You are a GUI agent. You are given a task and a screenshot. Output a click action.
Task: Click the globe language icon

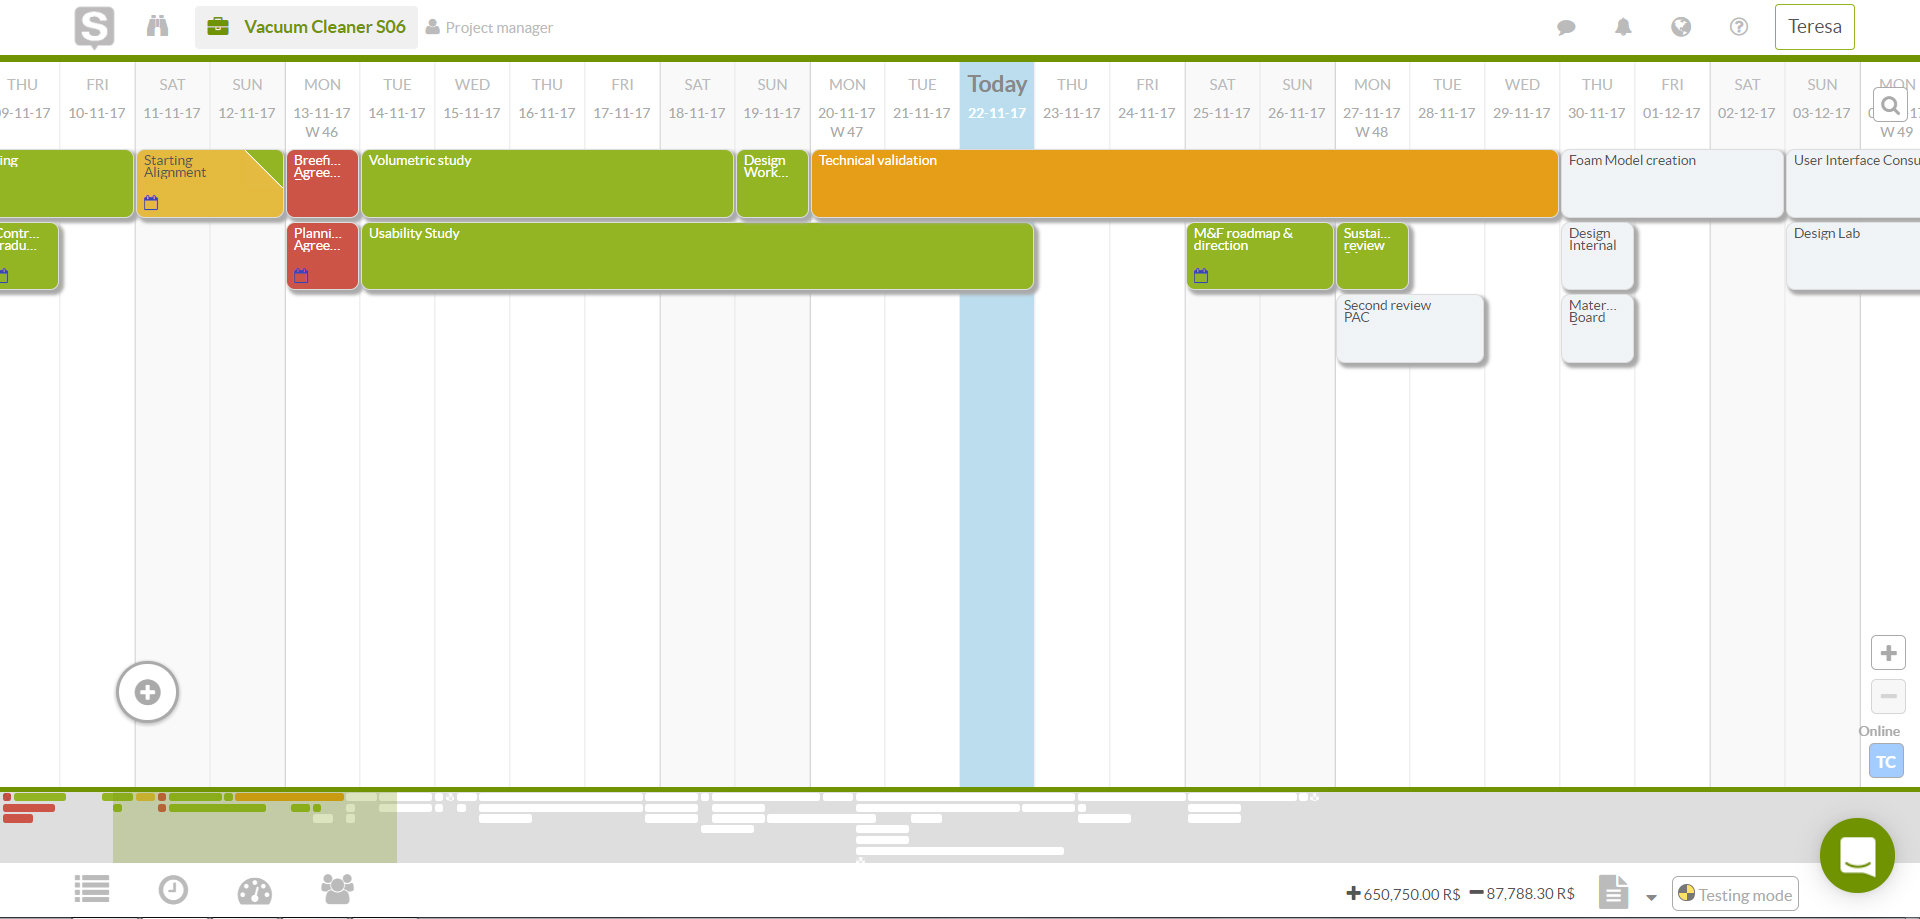click(x=1681, y=27)
